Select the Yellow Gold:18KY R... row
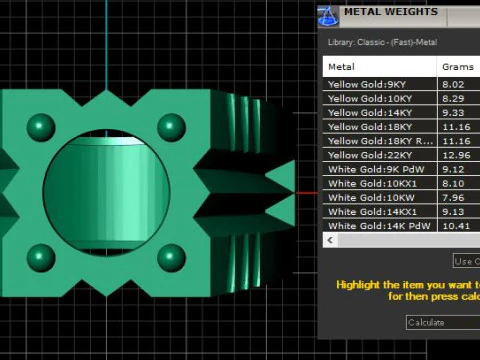This screenshot has width=480, height=360. pos(401,141)
